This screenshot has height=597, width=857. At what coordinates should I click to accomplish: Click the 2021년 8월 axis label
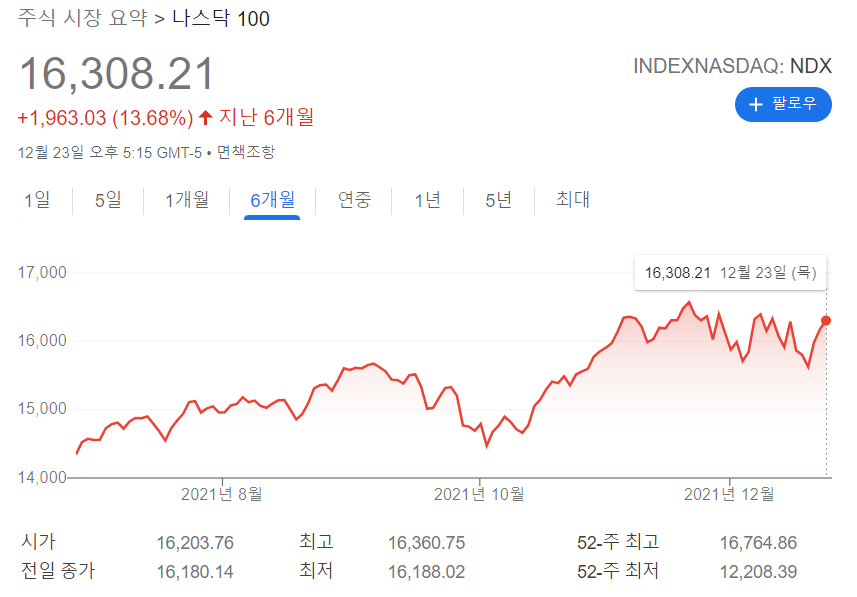click(x=221, y=494)
